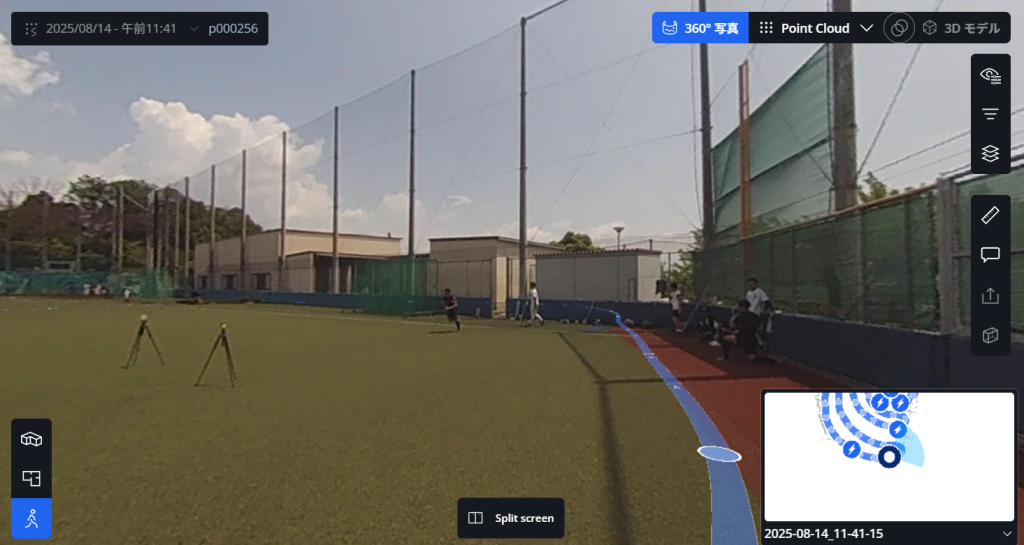The image size is (1024, 545).
Task: Switch to the 360° 写真 tab
Action: (700, 28)
